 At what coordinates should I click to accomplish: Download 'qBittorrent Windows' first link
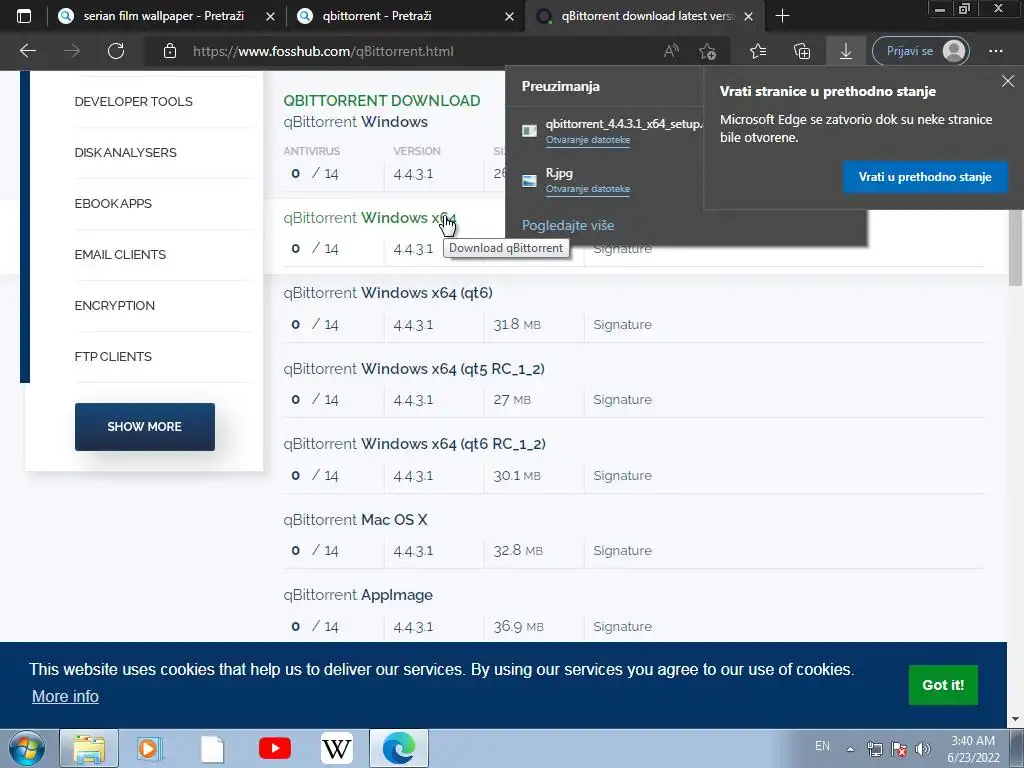(x=355, y=122)
